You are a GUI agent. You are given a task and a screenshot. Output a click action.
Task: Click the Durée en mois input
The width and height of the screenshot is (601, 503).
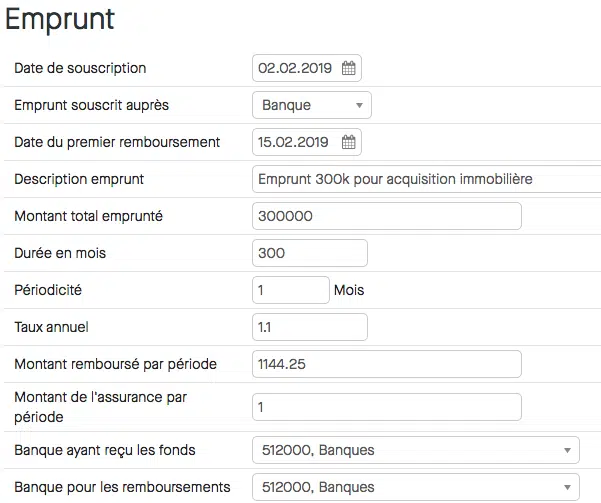310,253
